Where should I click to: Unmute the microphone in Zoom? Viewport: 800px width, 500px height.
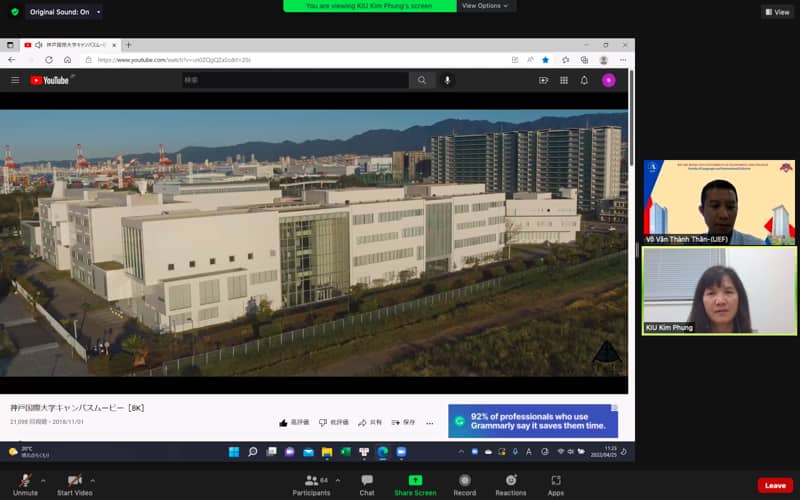pos(25,483)
